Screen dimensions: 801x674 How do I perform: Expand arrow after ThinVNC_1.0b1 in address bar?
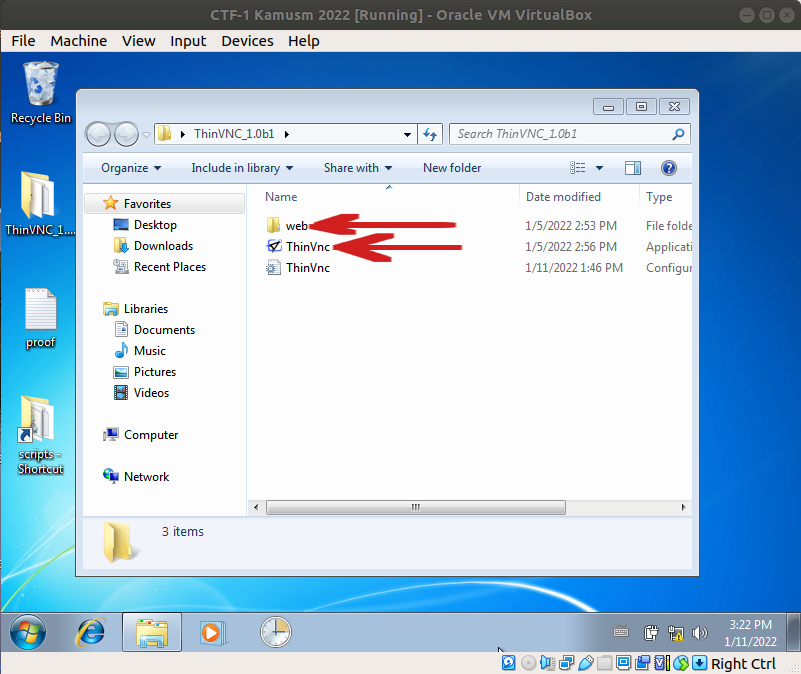pyautogui.click(x=287, y=134)
